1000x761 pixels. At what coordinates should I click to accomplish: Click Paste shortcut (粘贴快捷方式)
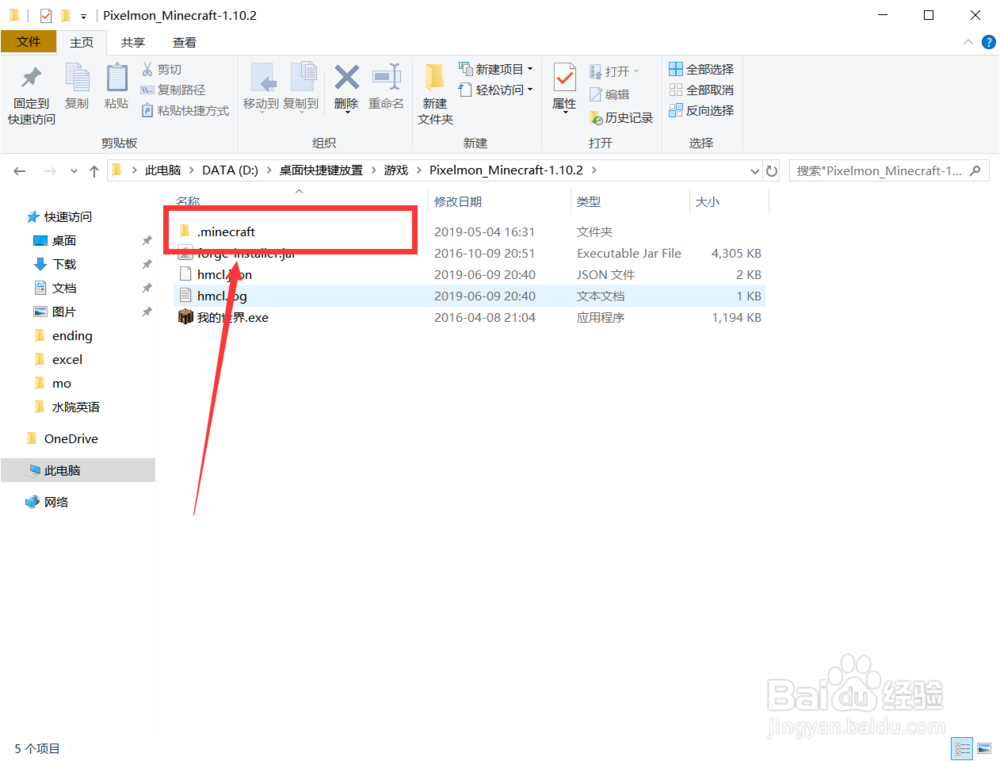point(185,110)
